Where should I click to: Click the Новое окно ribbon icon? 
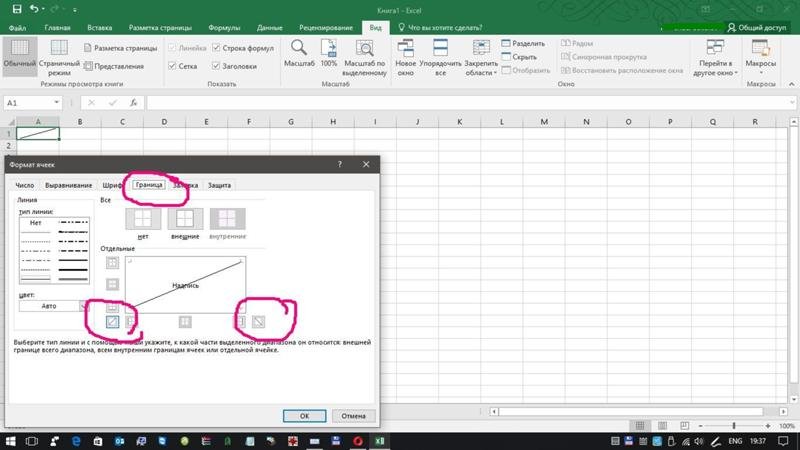click(x=406, y=50)
